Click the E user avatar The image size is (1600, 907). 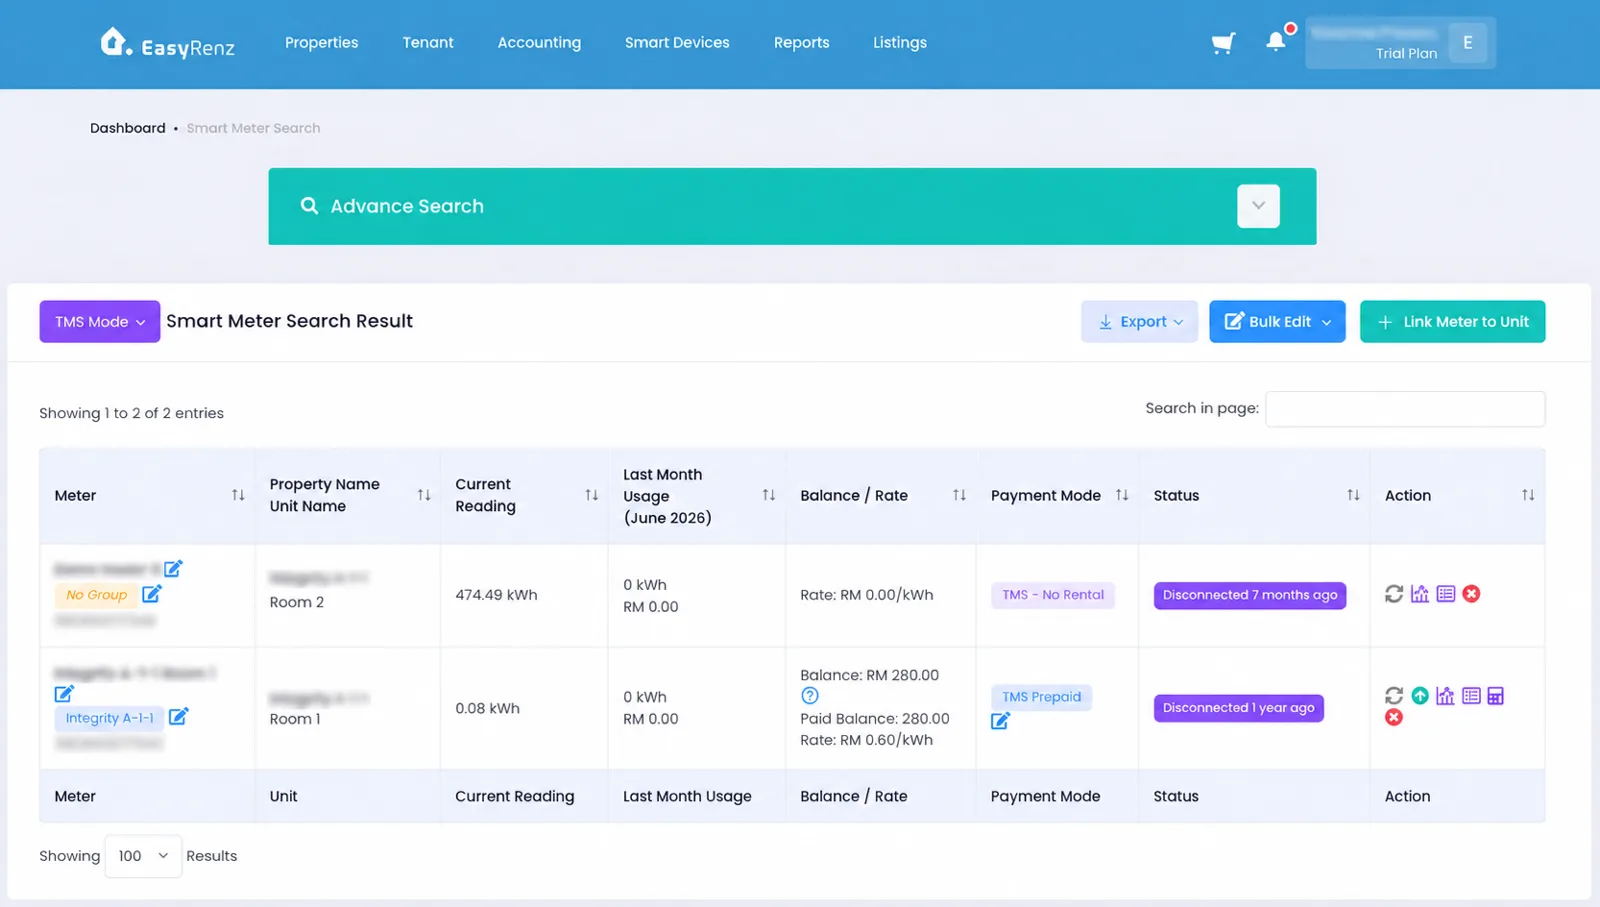1467,43
